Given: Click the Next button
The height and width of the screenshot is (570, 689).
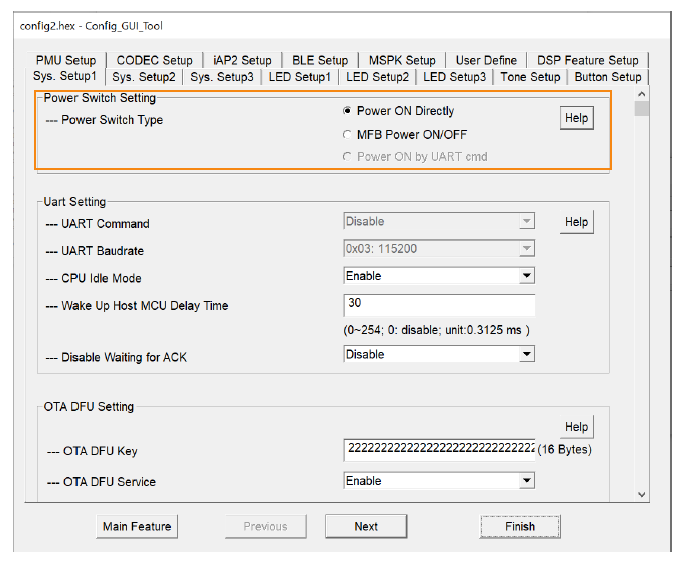Looking at the screenshot, I should tap(366, 526).
